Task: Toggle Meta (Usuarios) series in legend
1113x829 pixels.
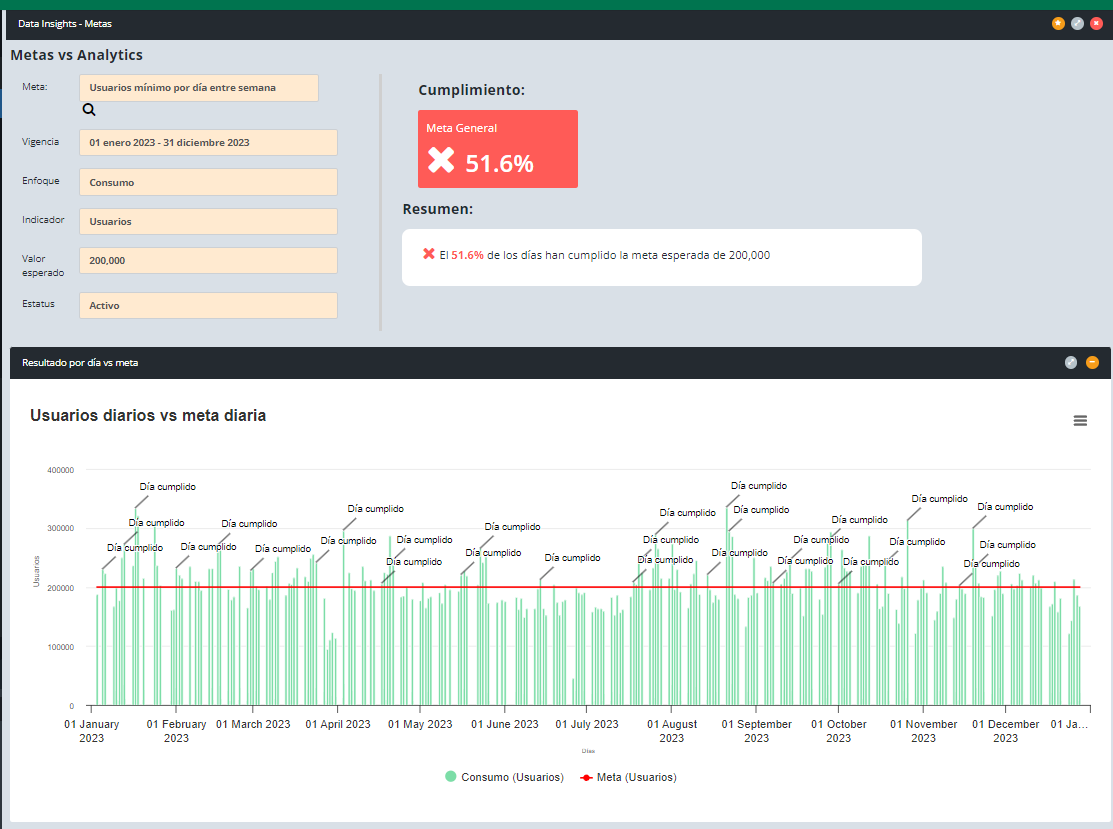Action: tap(628, 777)
